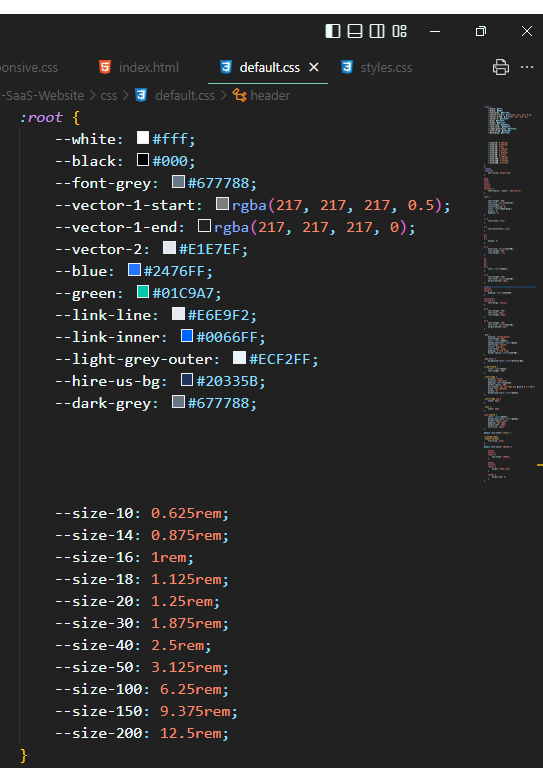The height and width of the screenshot is (768, 543).
Task: Click the HTML5 icon on index.html tab
Action: coord(105,67)
